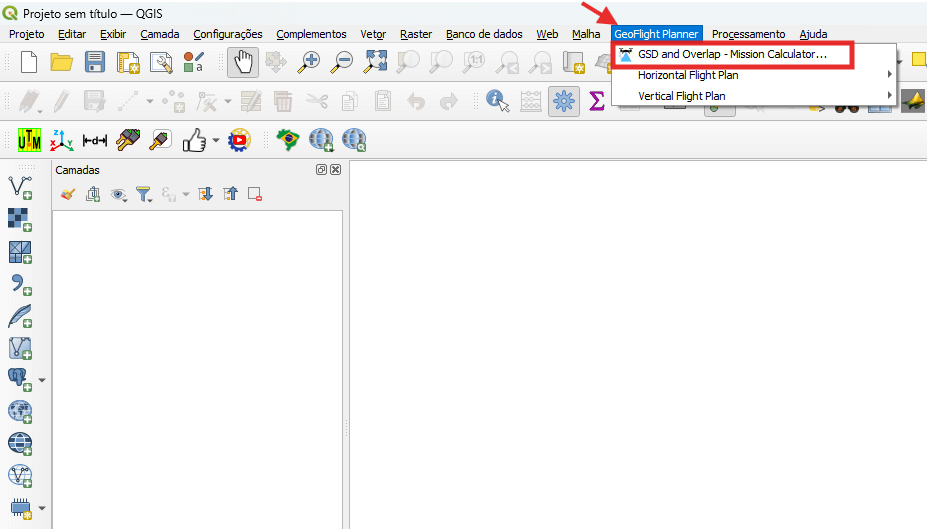Image resolution: width=927 pixels, height=529 pixels.
Task: Open the YouTube gear plugin icon
Action: (x=239, y=140)
